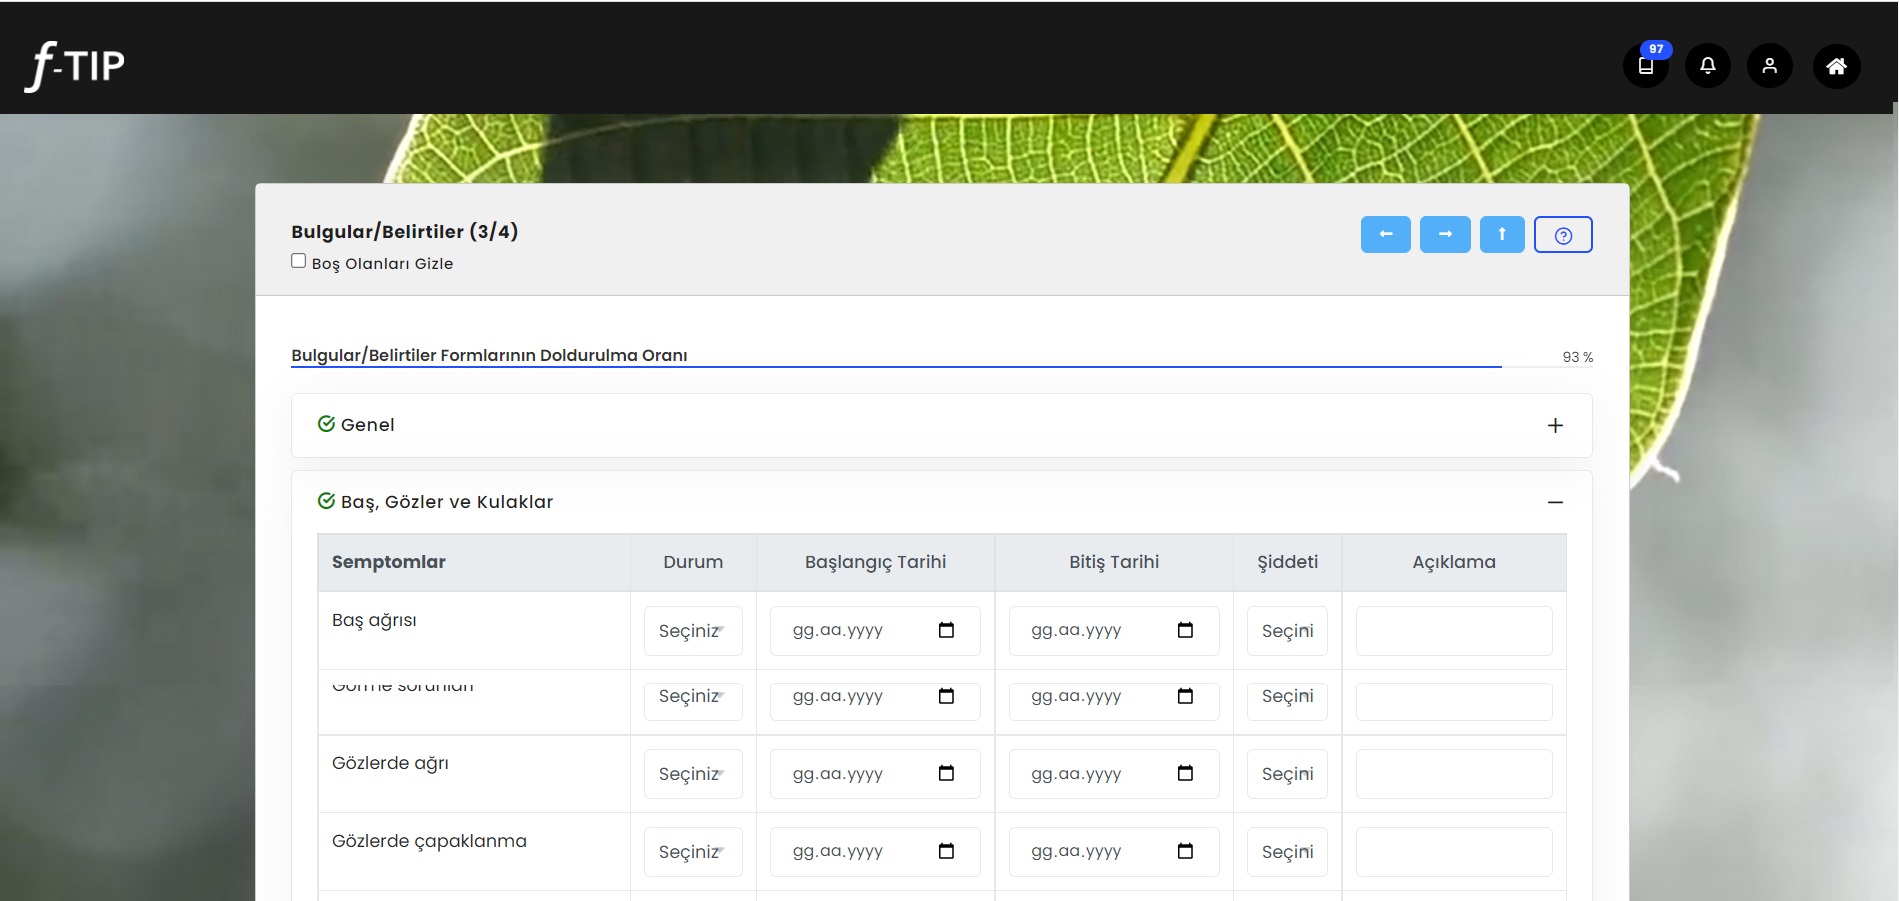Open start date calendar icon for Baş ağrısı
1899x901 pixels.
point(946,630)
